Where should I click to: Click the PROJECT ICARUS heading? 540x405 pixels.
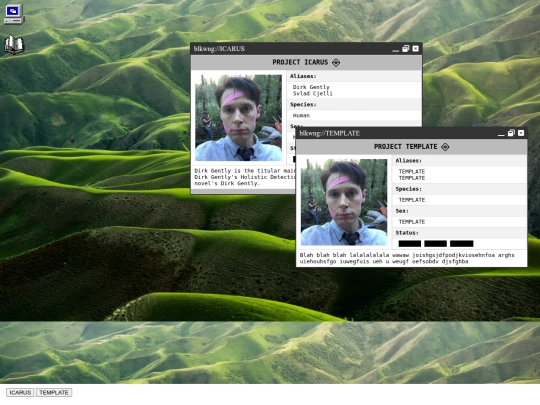[300, 62]
